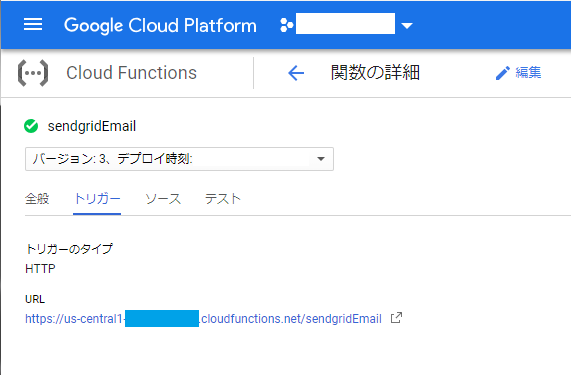
Task: Click the external link icon beside URL
Action: click(x=396, y=318)
